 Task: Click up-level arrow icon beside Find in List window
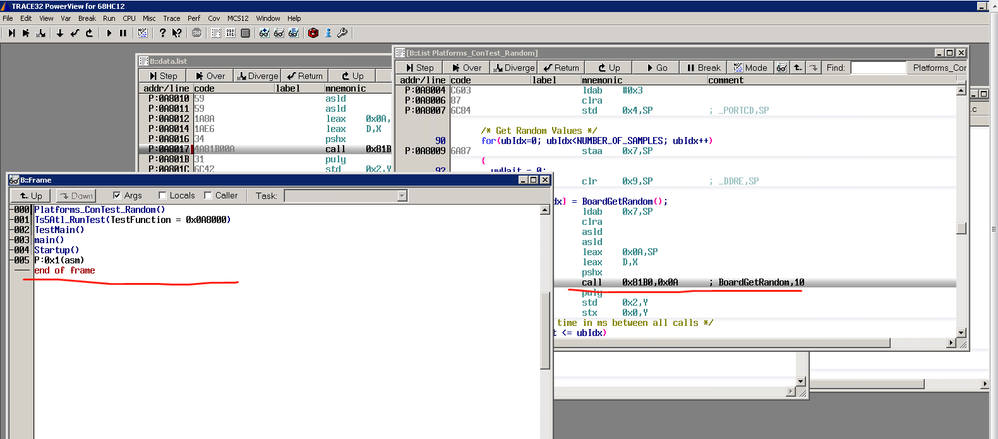pos(797,67)
